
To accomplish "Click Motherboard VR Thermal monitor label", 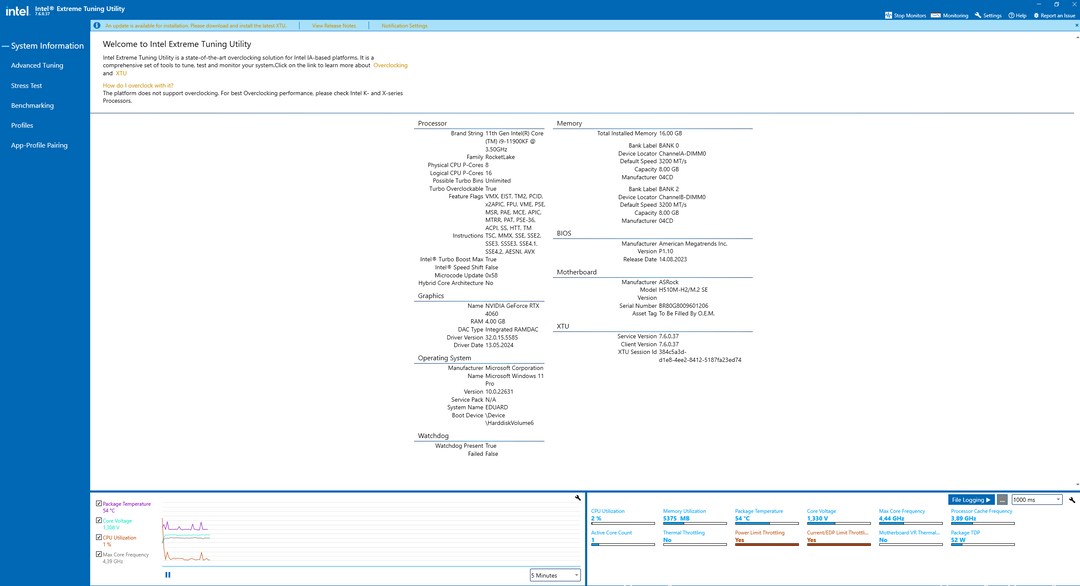I will tap(908, 532).
